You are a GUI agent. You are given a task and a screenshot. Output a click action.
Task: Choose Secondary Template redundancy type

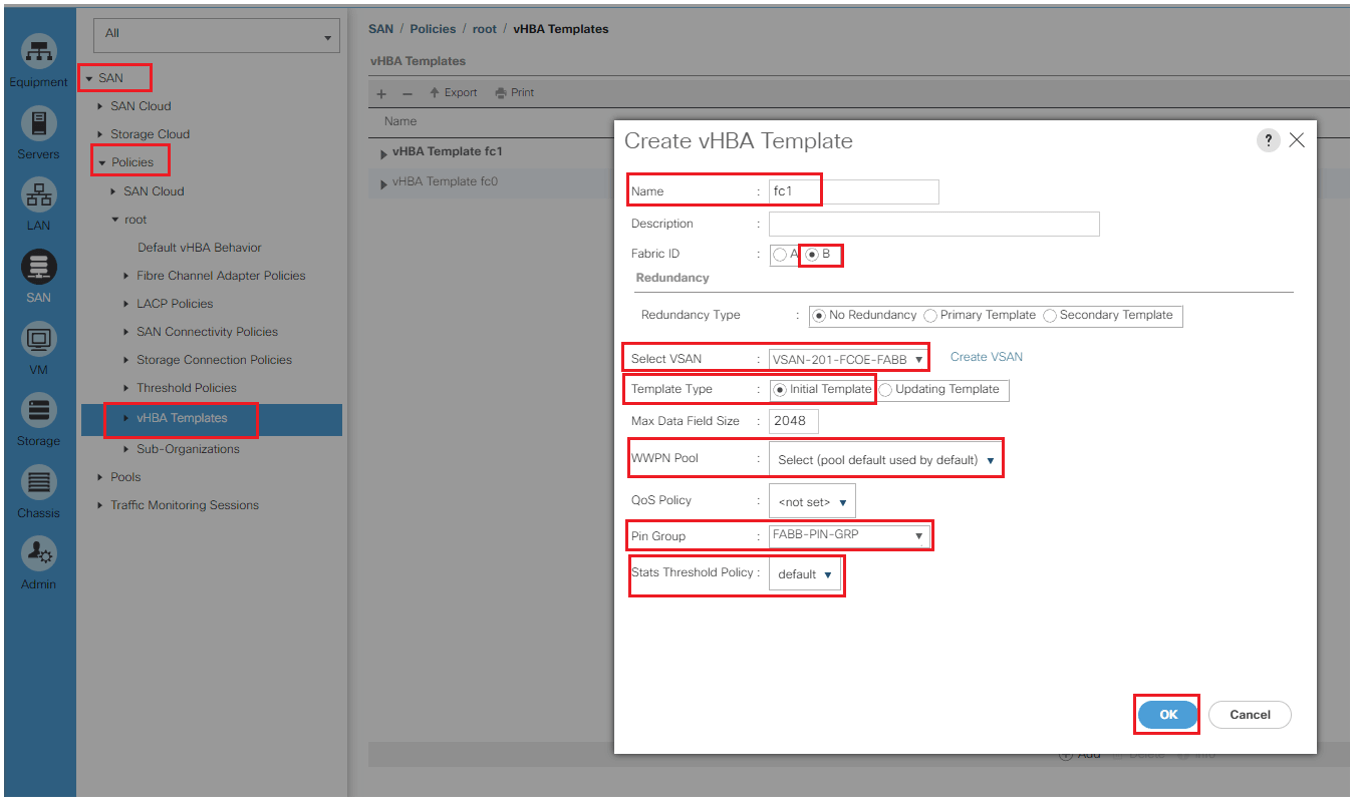1050,315
